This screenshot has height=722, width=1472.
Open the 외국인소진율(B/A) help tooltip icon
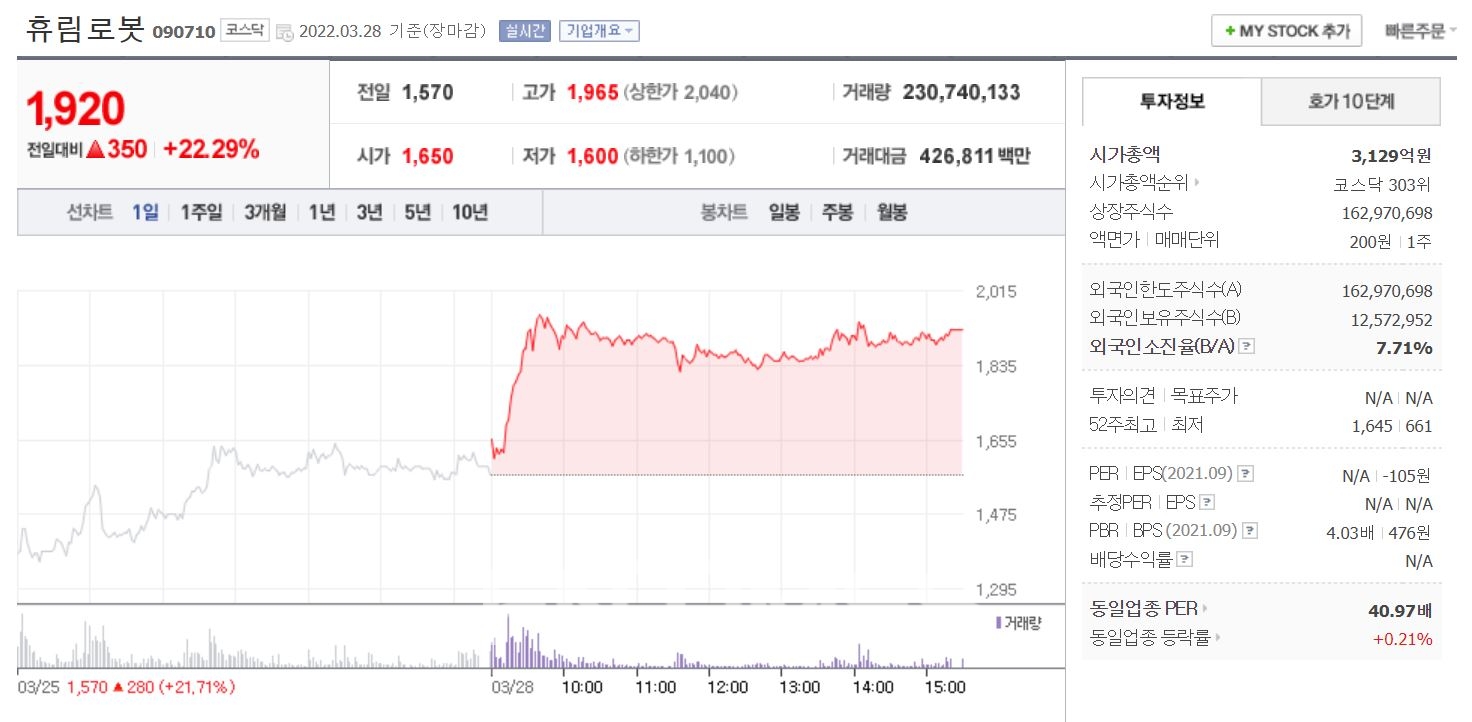click(1247, 346)
